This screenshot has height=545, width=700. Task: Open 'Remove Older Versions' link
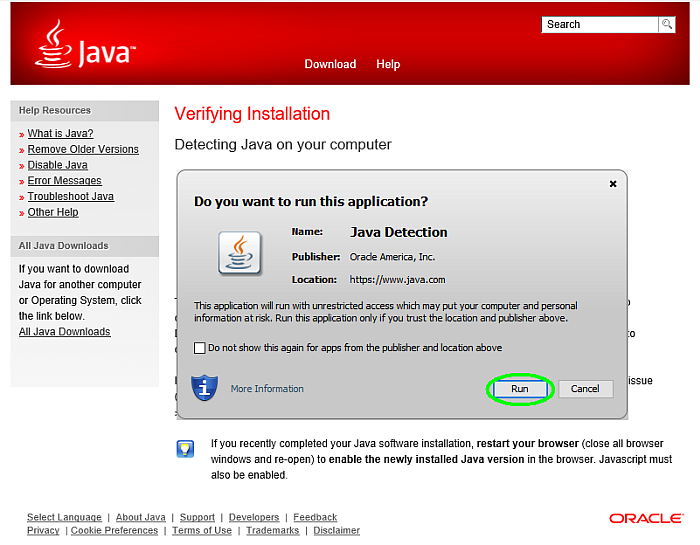coord(83,149)
